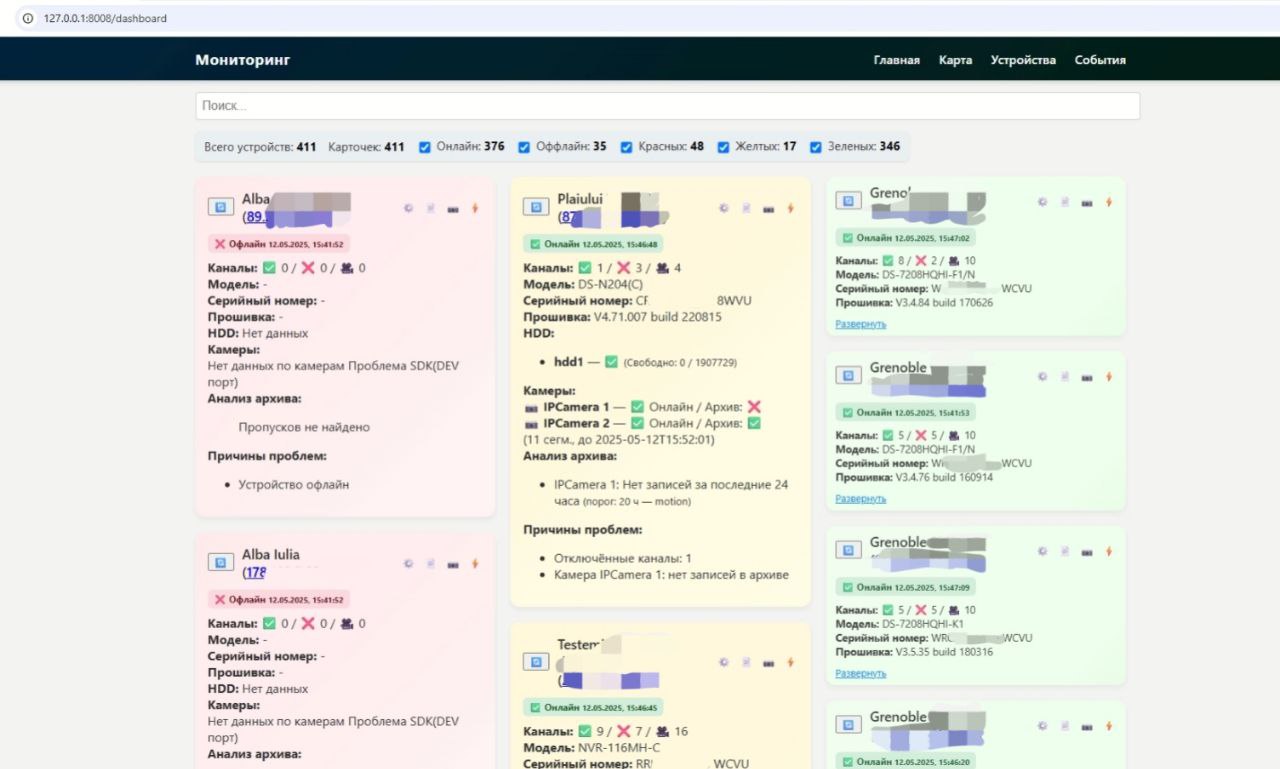The image size is (1280, 769).
Task: Click the gear icon on the Grenoble V3.4.76 card
Action: click(x=1041, y=376)
